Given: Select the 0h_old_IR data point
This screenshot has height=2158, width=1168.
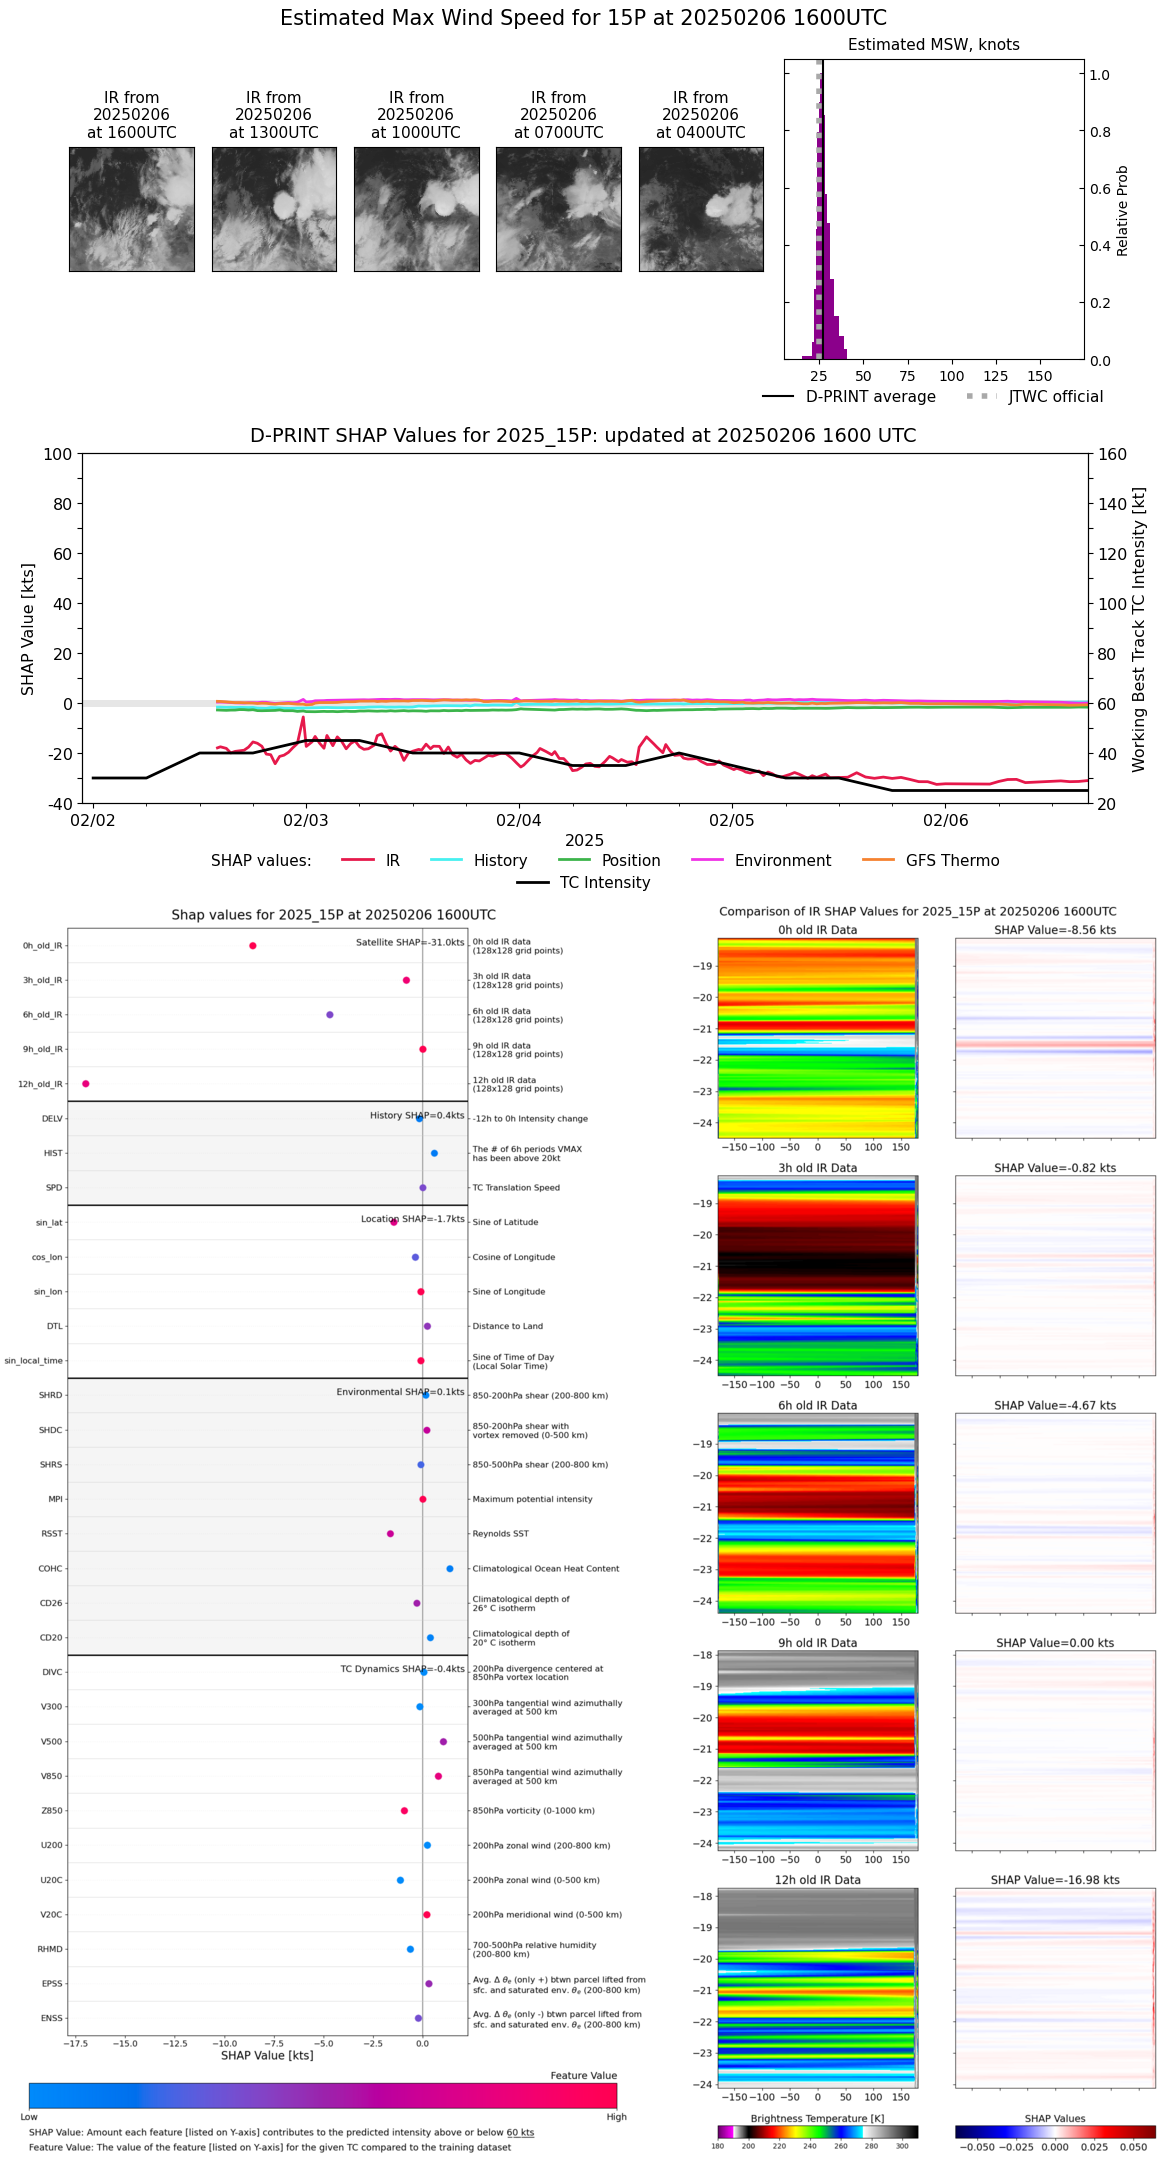Looking at the screenshot, I should tap(253, 945).
